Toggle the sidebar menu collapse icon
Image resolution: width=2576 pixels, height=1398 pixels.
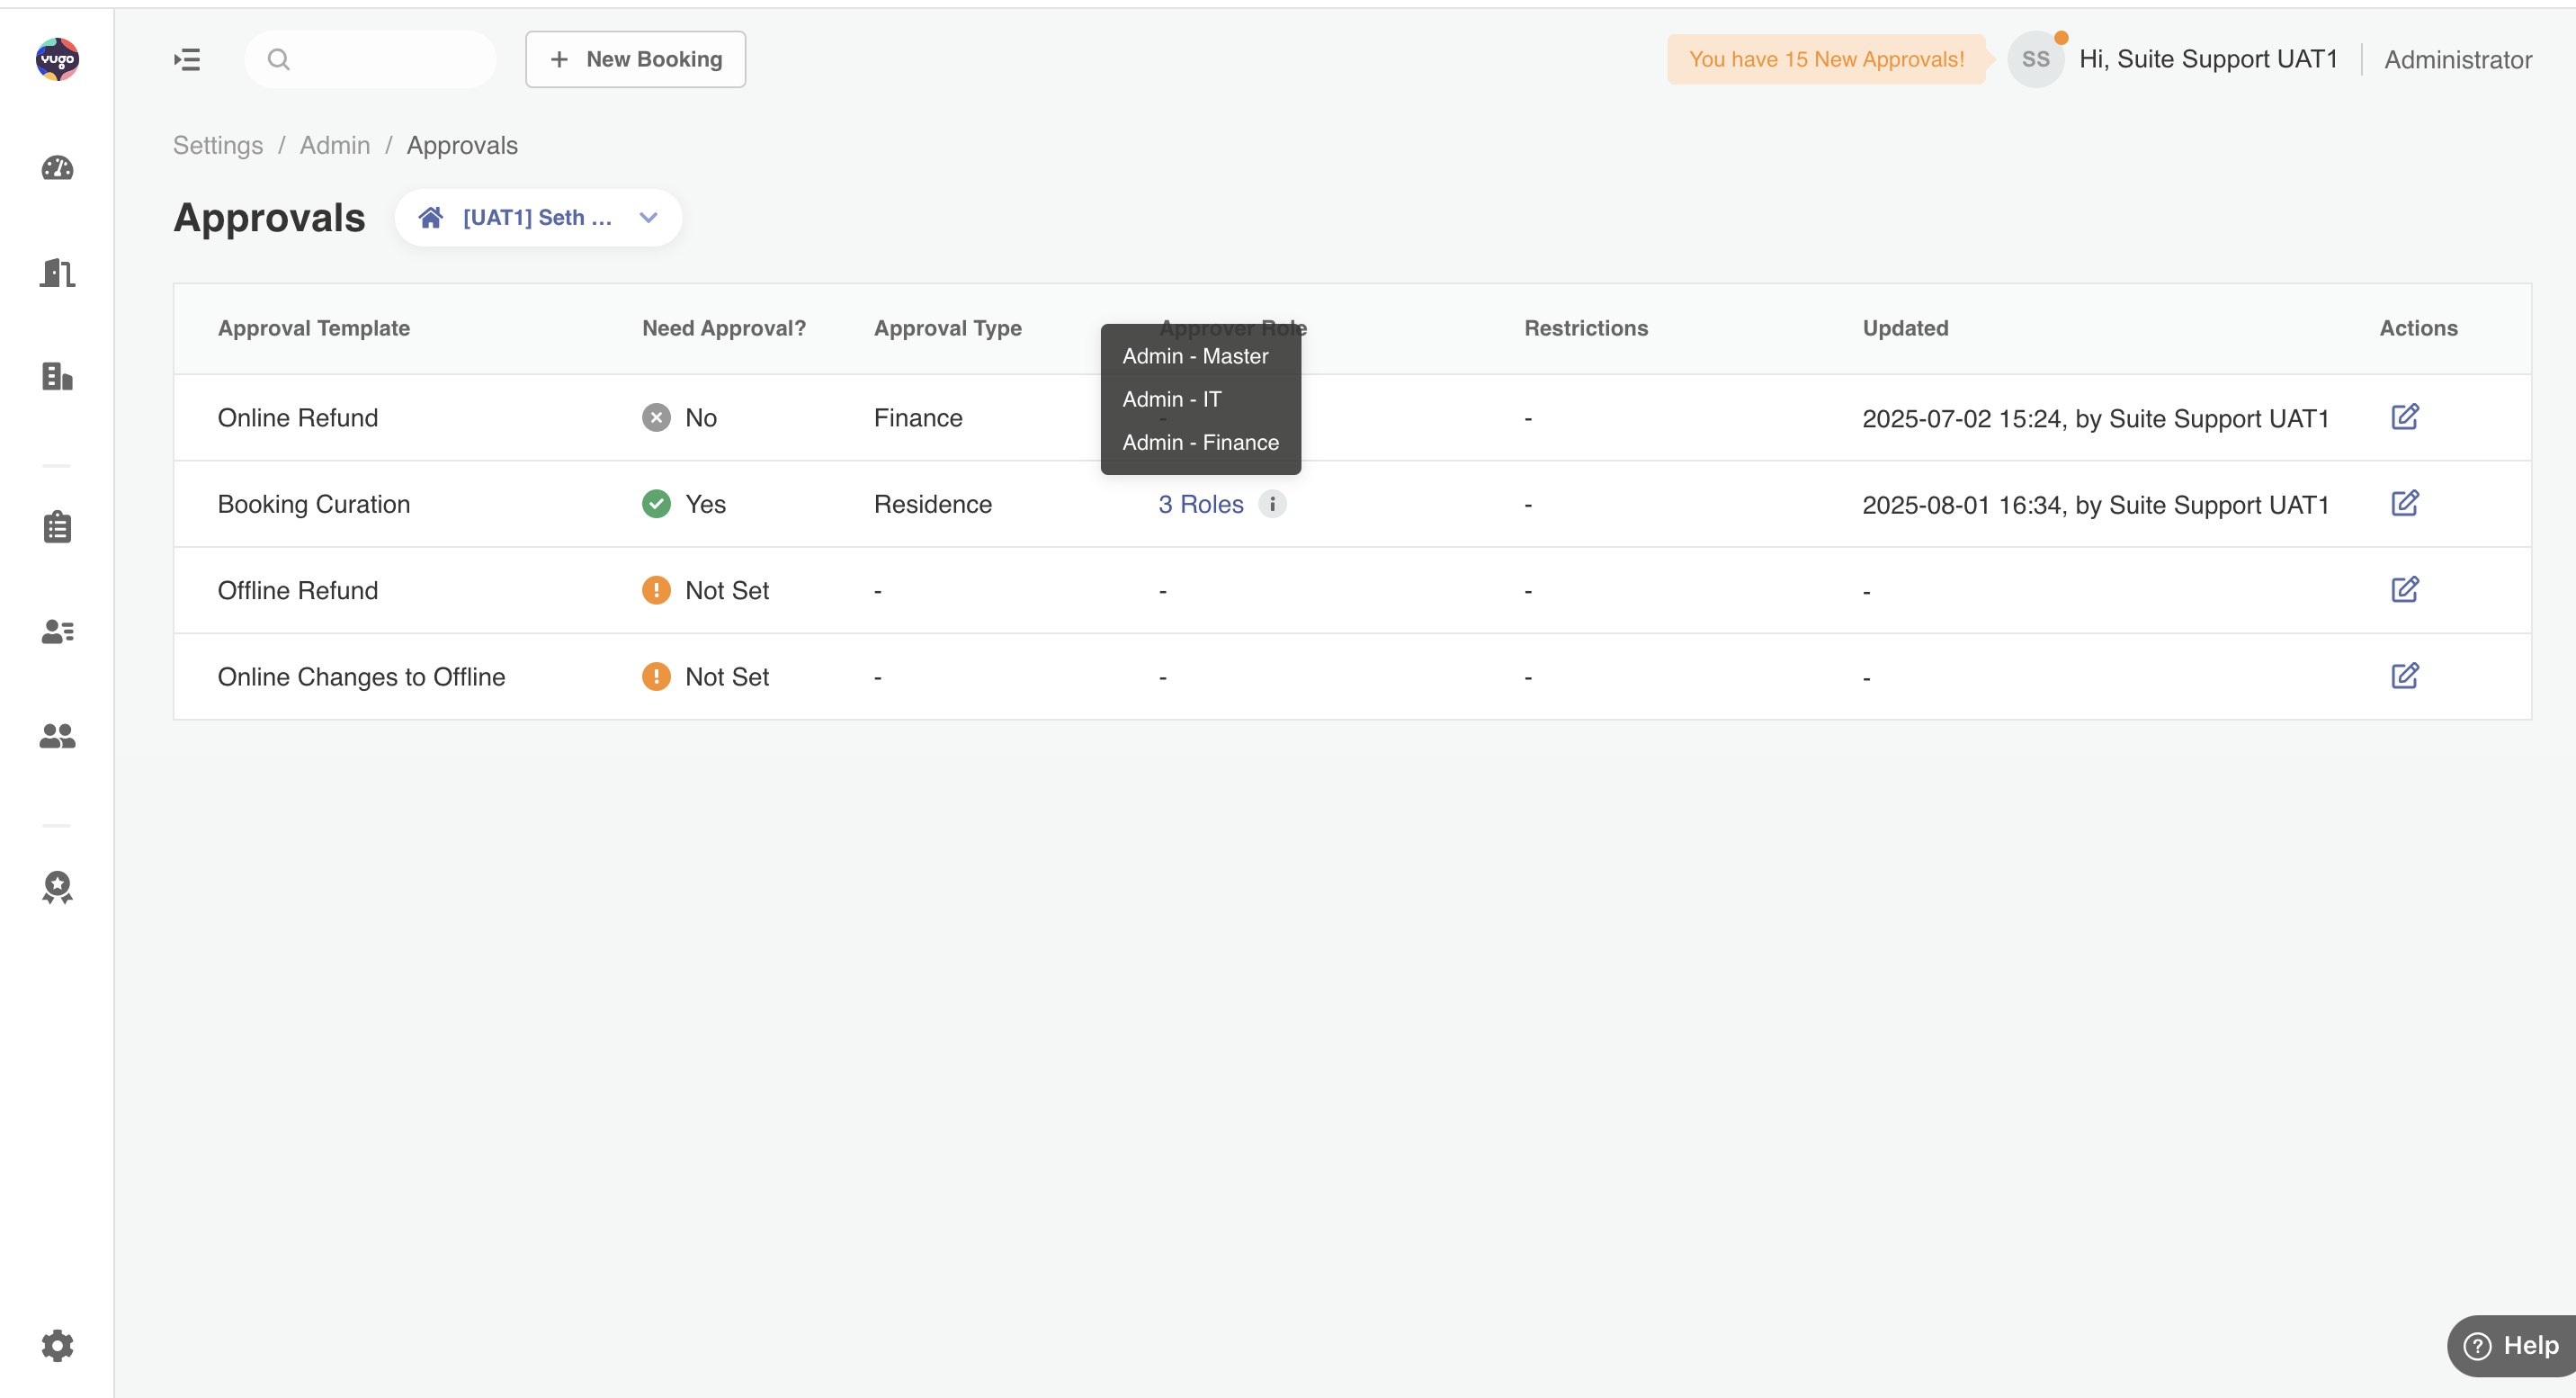click(x=187, y=59)
